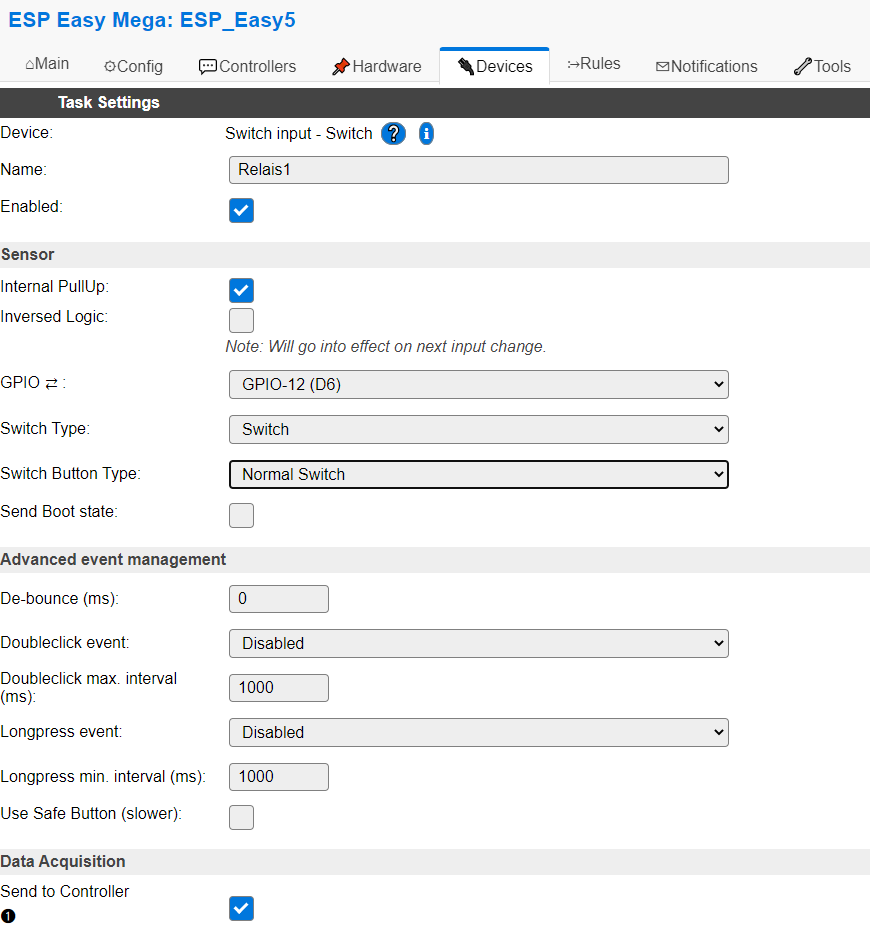Viewport: 870px width, 927px height.
Task: Click the 'Send to Controller' label
Action: (x=65, y=892)
